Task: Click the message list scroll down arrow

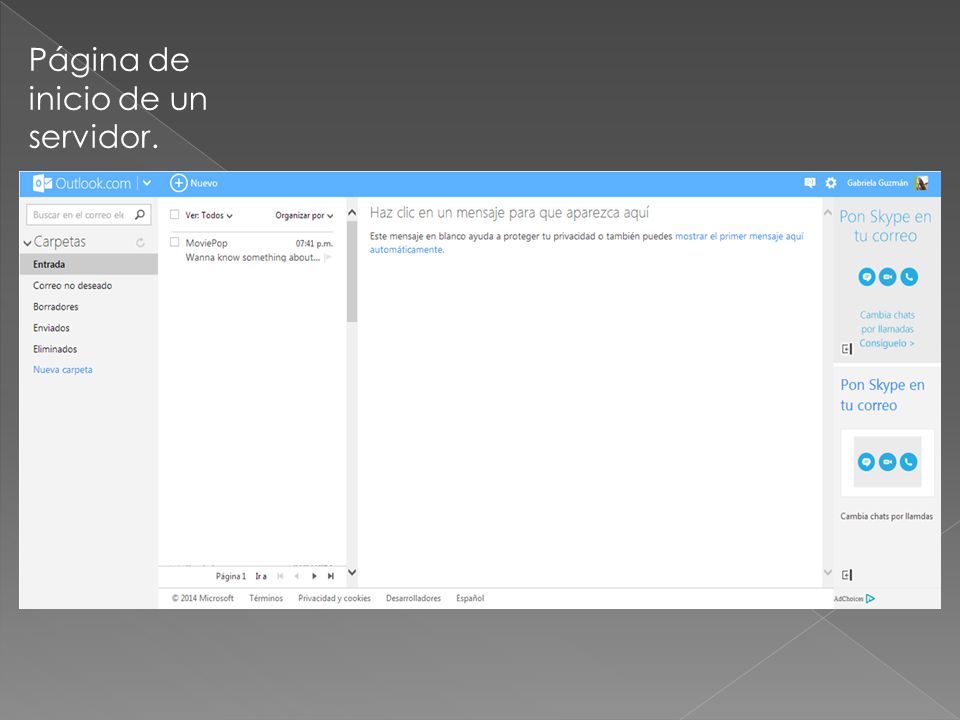Action: tap(352, 572)
